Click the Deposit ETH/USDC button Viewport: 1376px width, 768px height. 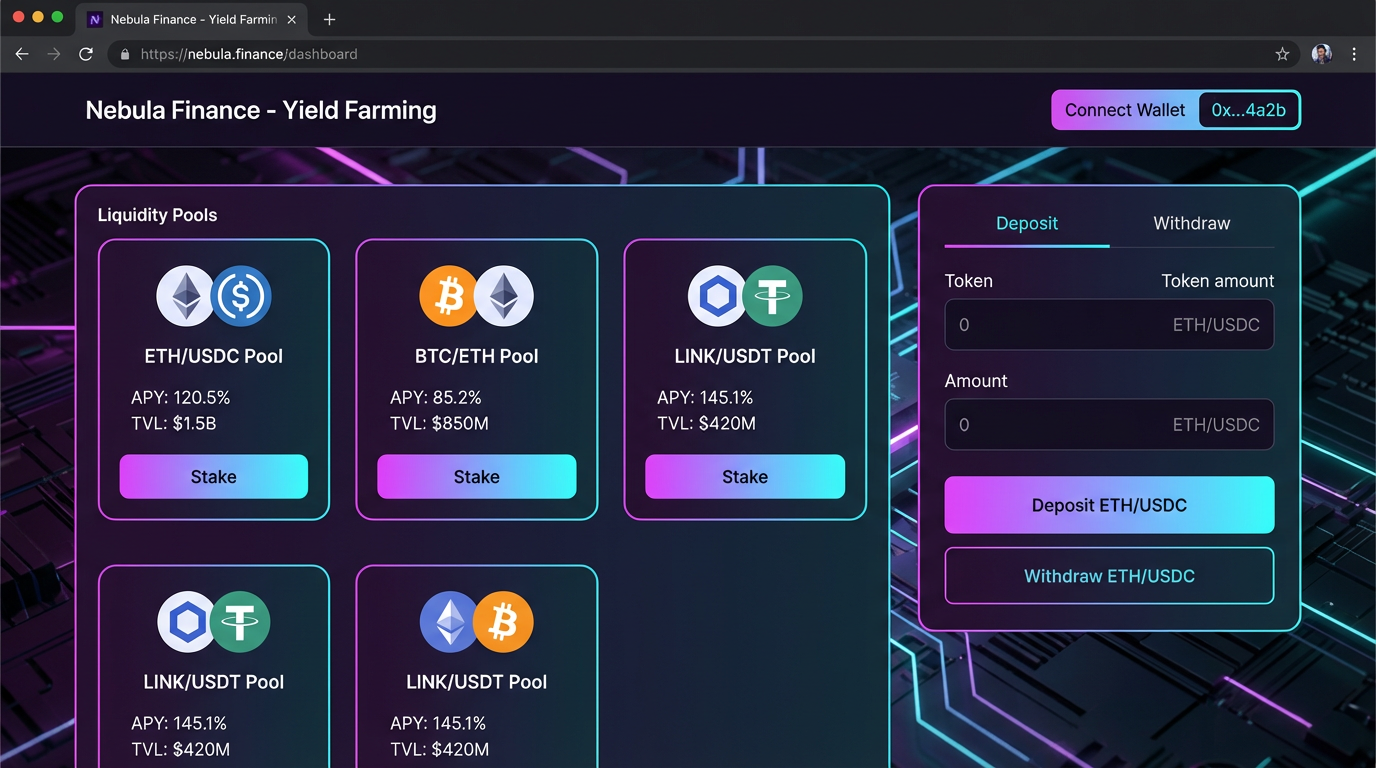pos(1108,505)
